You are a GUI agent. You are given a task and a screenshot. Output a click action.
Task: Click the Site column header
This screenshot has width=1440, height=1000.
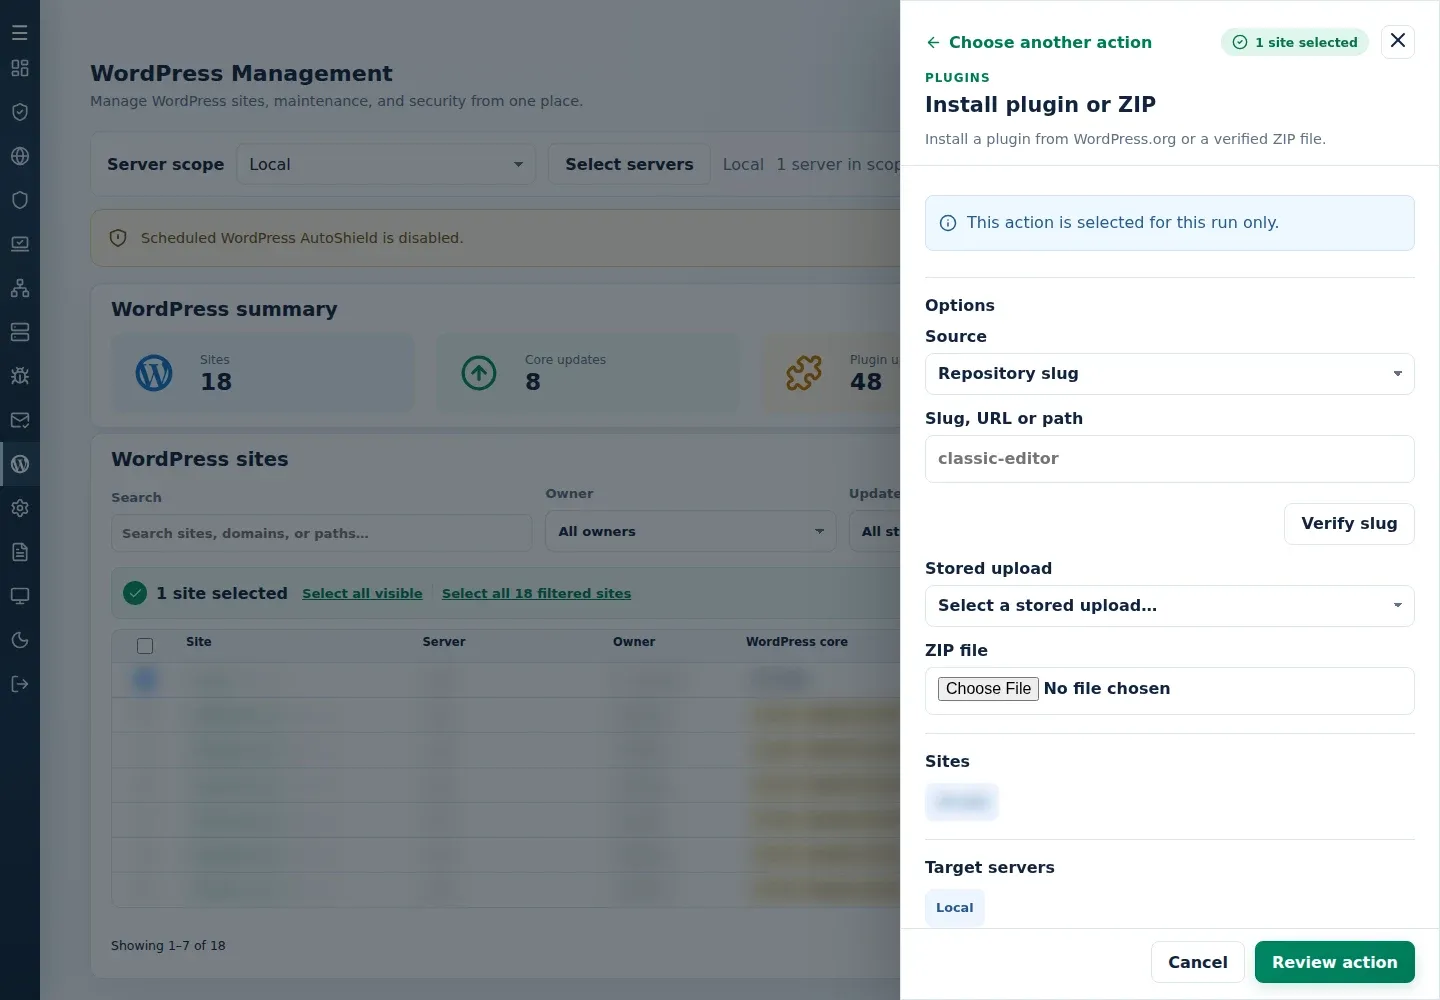tap(198, 642)
